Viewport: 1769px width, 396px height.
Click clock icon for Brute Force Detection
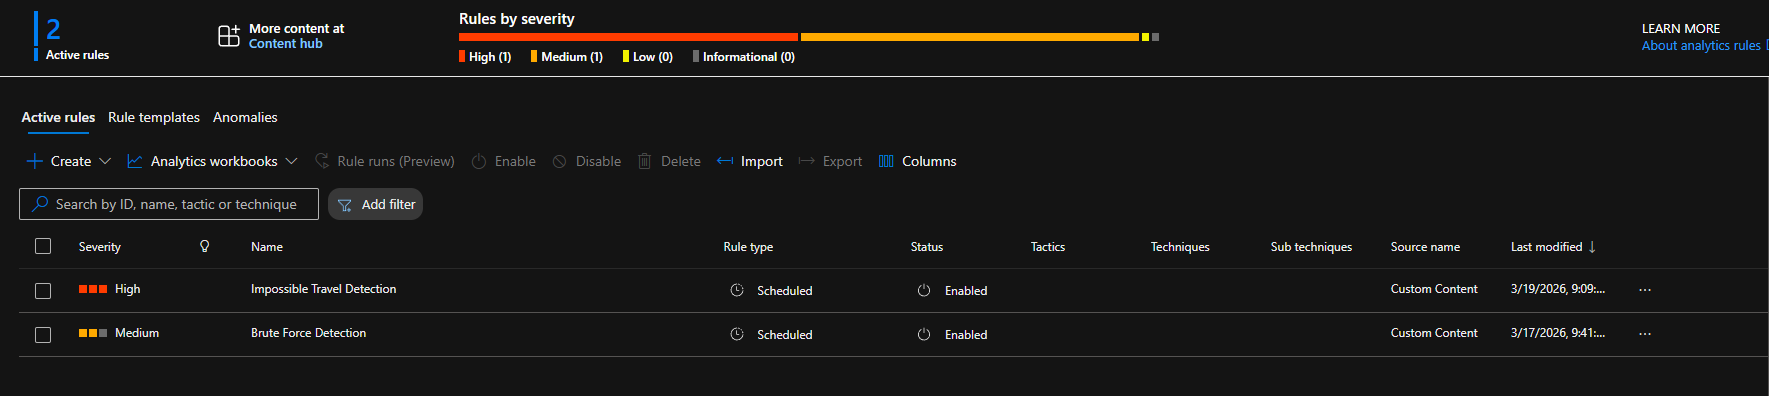(737, 334)
